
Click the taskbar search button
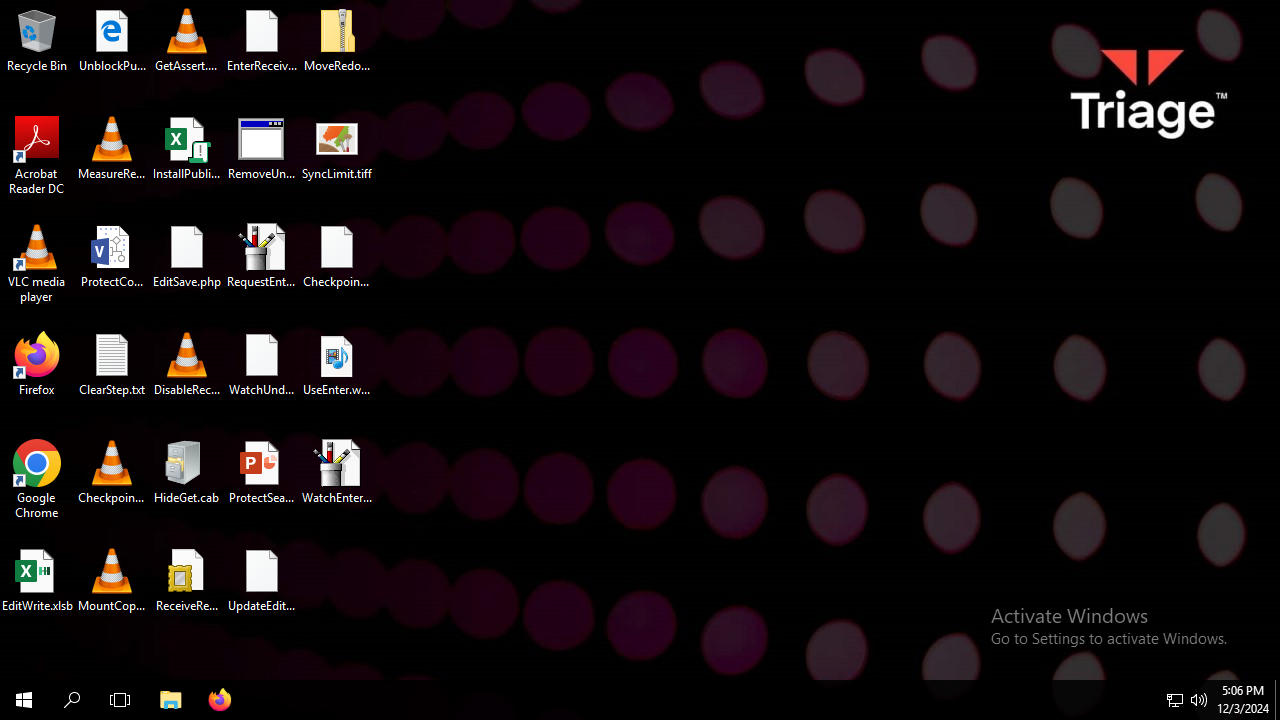point(72,700)
